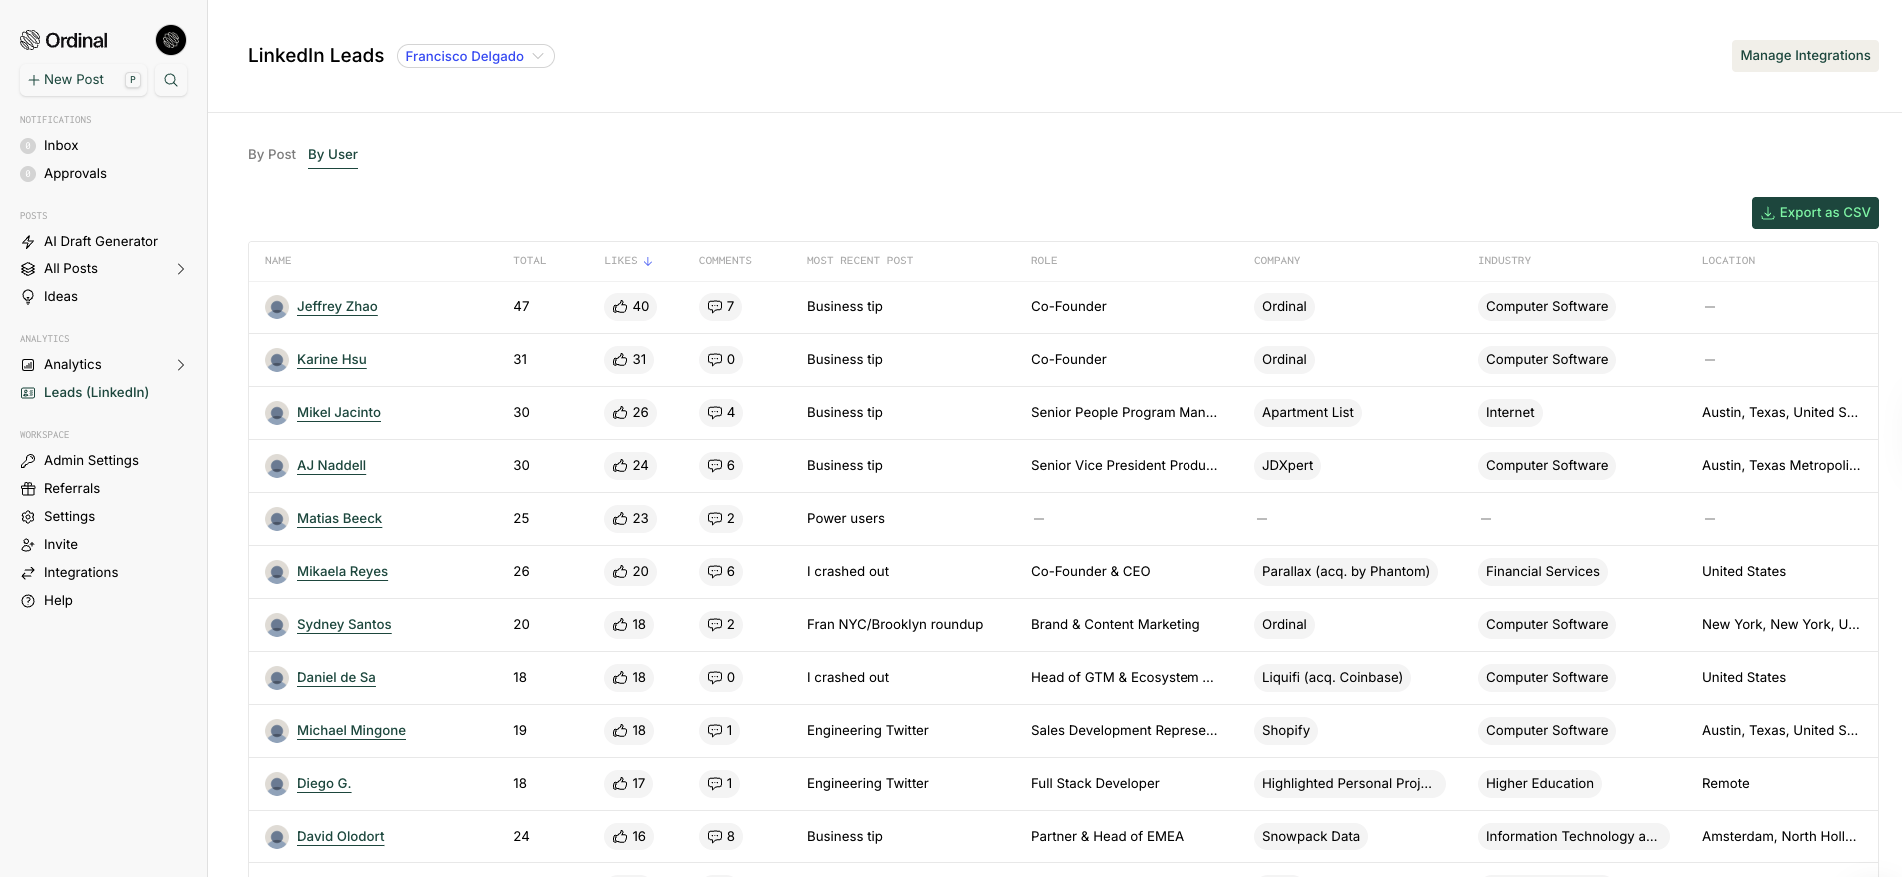The height and width of the screenshot is (877, 1902).
Task: Click Jeffrey Zhao's thumbs-up likes badge
Action: (630, 307)
